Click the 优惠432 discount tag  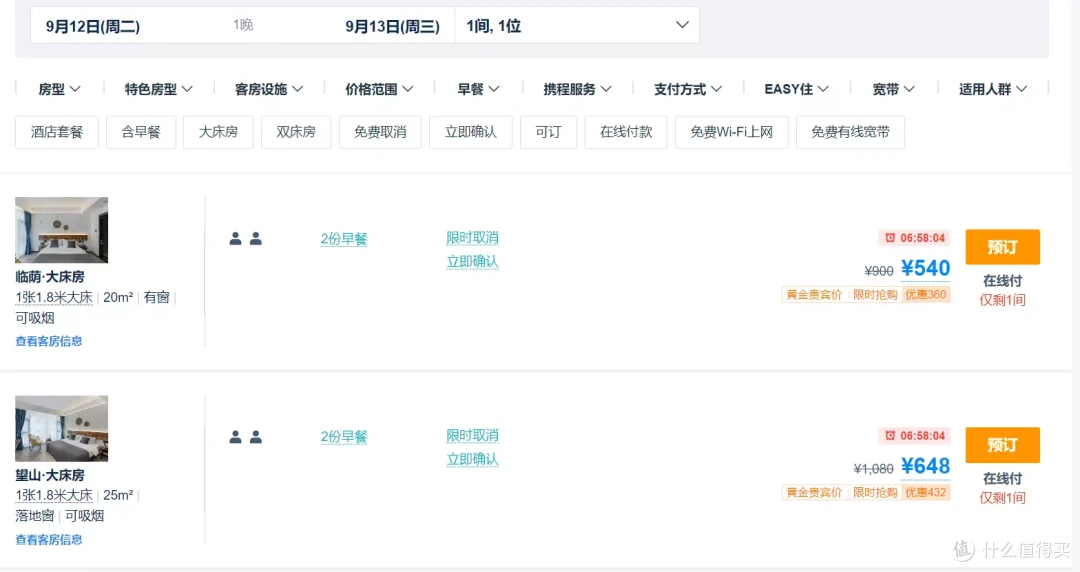tap(926, 493)
